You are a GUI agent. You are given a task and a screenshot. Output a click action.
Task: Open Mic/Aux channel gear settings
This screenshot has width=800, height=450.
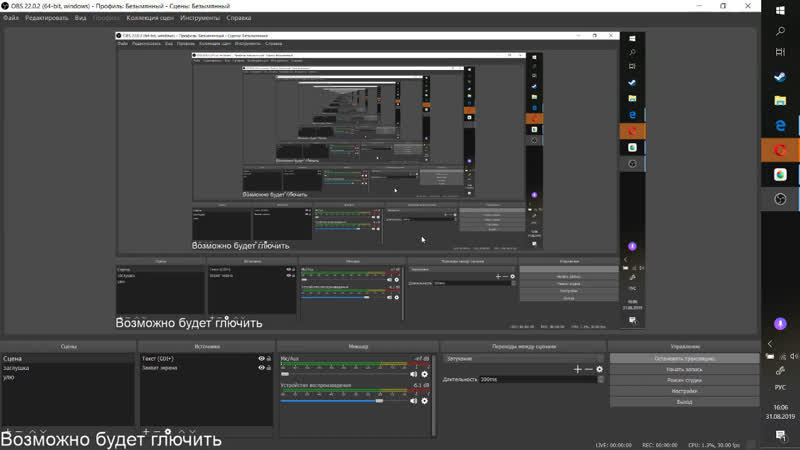[x=424, y=374]
